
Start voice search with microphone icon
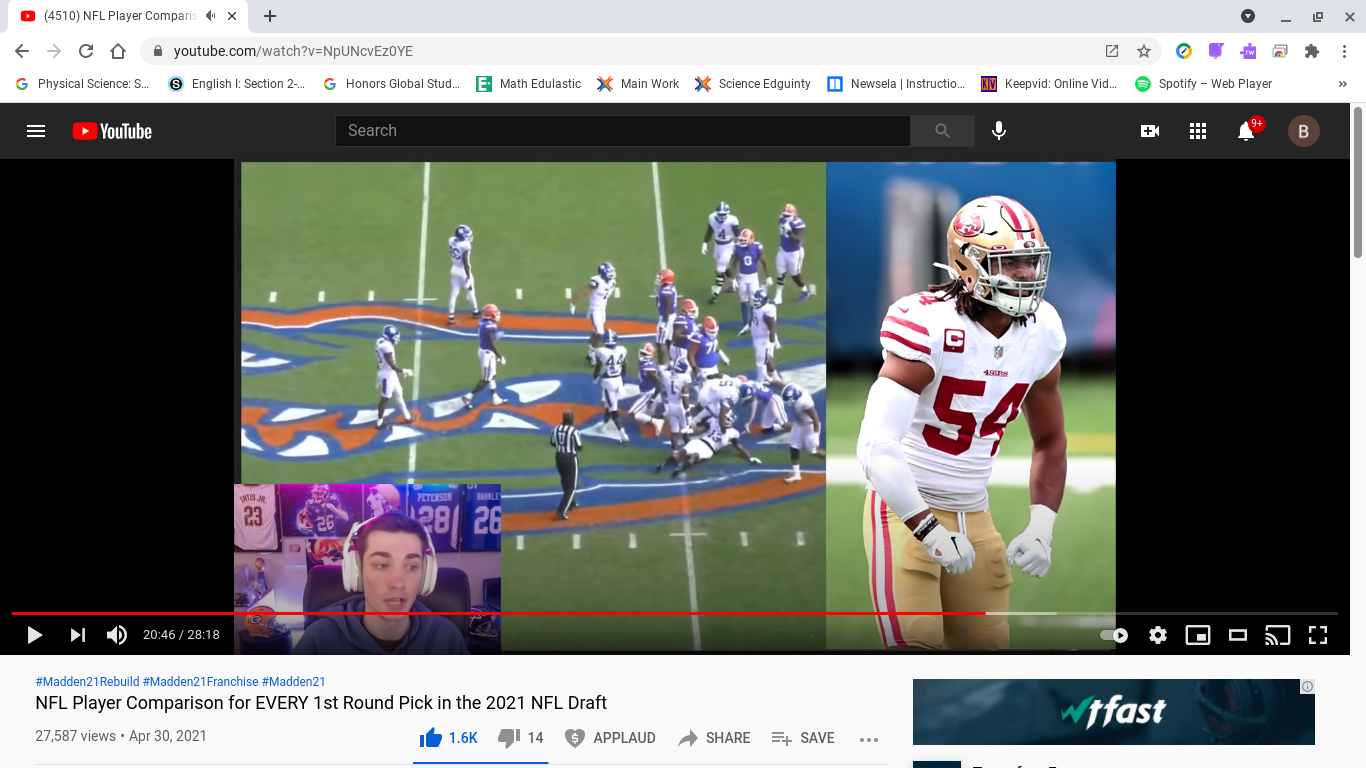(x=998, y=131)
